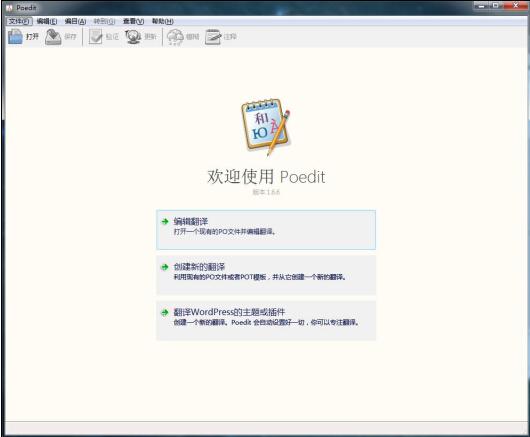The image size is (530, 437).
Task: Maximize the Poedit window
Action: point(496,6)
